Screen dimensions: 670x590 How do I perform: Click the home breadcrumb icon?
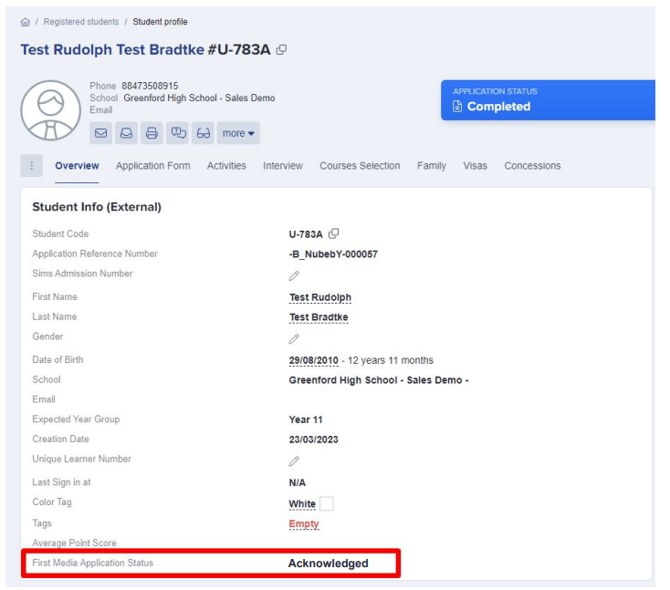pyautogui.click(x=25, y=22)
